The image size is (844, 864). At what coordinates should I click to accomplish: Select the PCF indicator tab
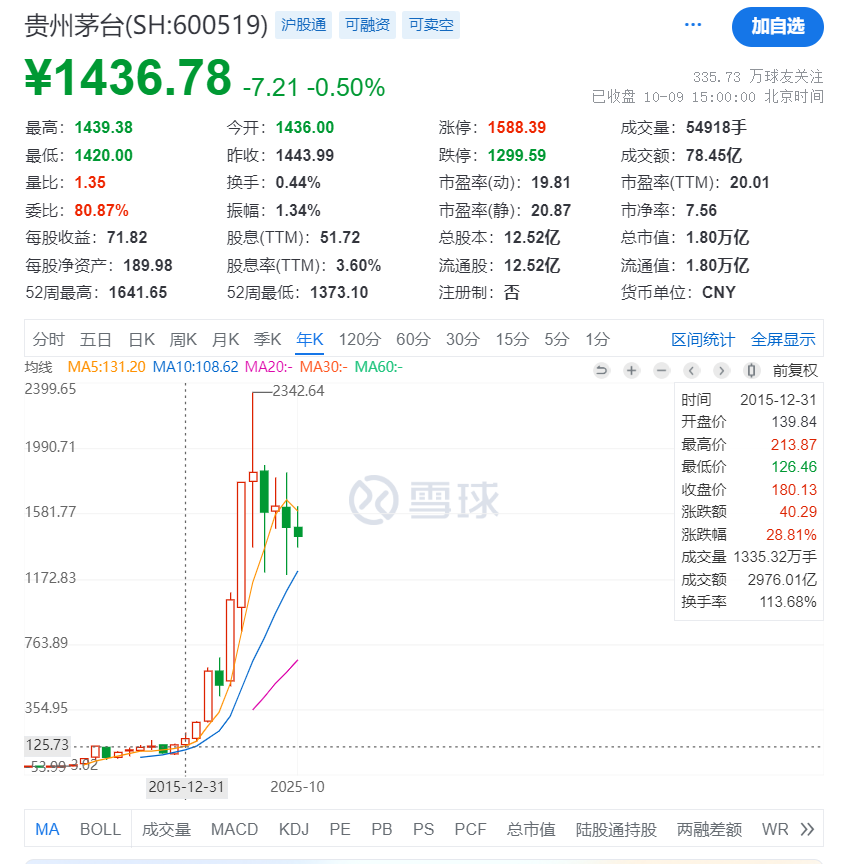pyautogui.click(x=470, y=829)
